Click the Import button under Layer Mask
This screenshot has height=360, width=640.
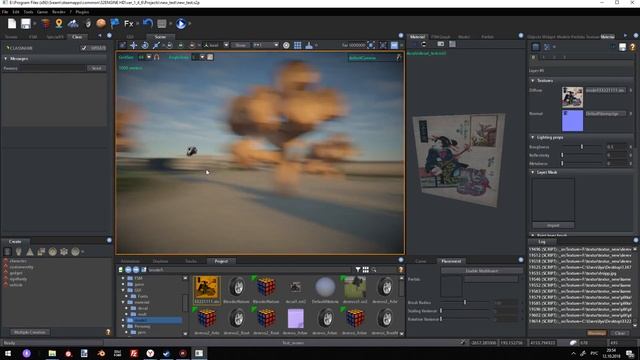pyautogui.click(x=553, y=225)
